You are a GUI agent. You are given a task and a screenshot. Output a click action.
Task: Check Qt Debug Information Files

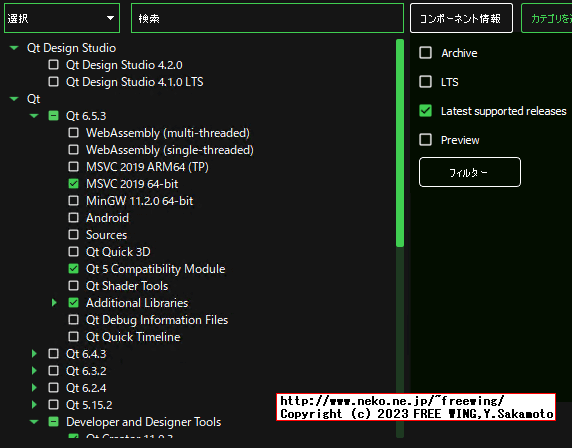click(x=74, y=320)
